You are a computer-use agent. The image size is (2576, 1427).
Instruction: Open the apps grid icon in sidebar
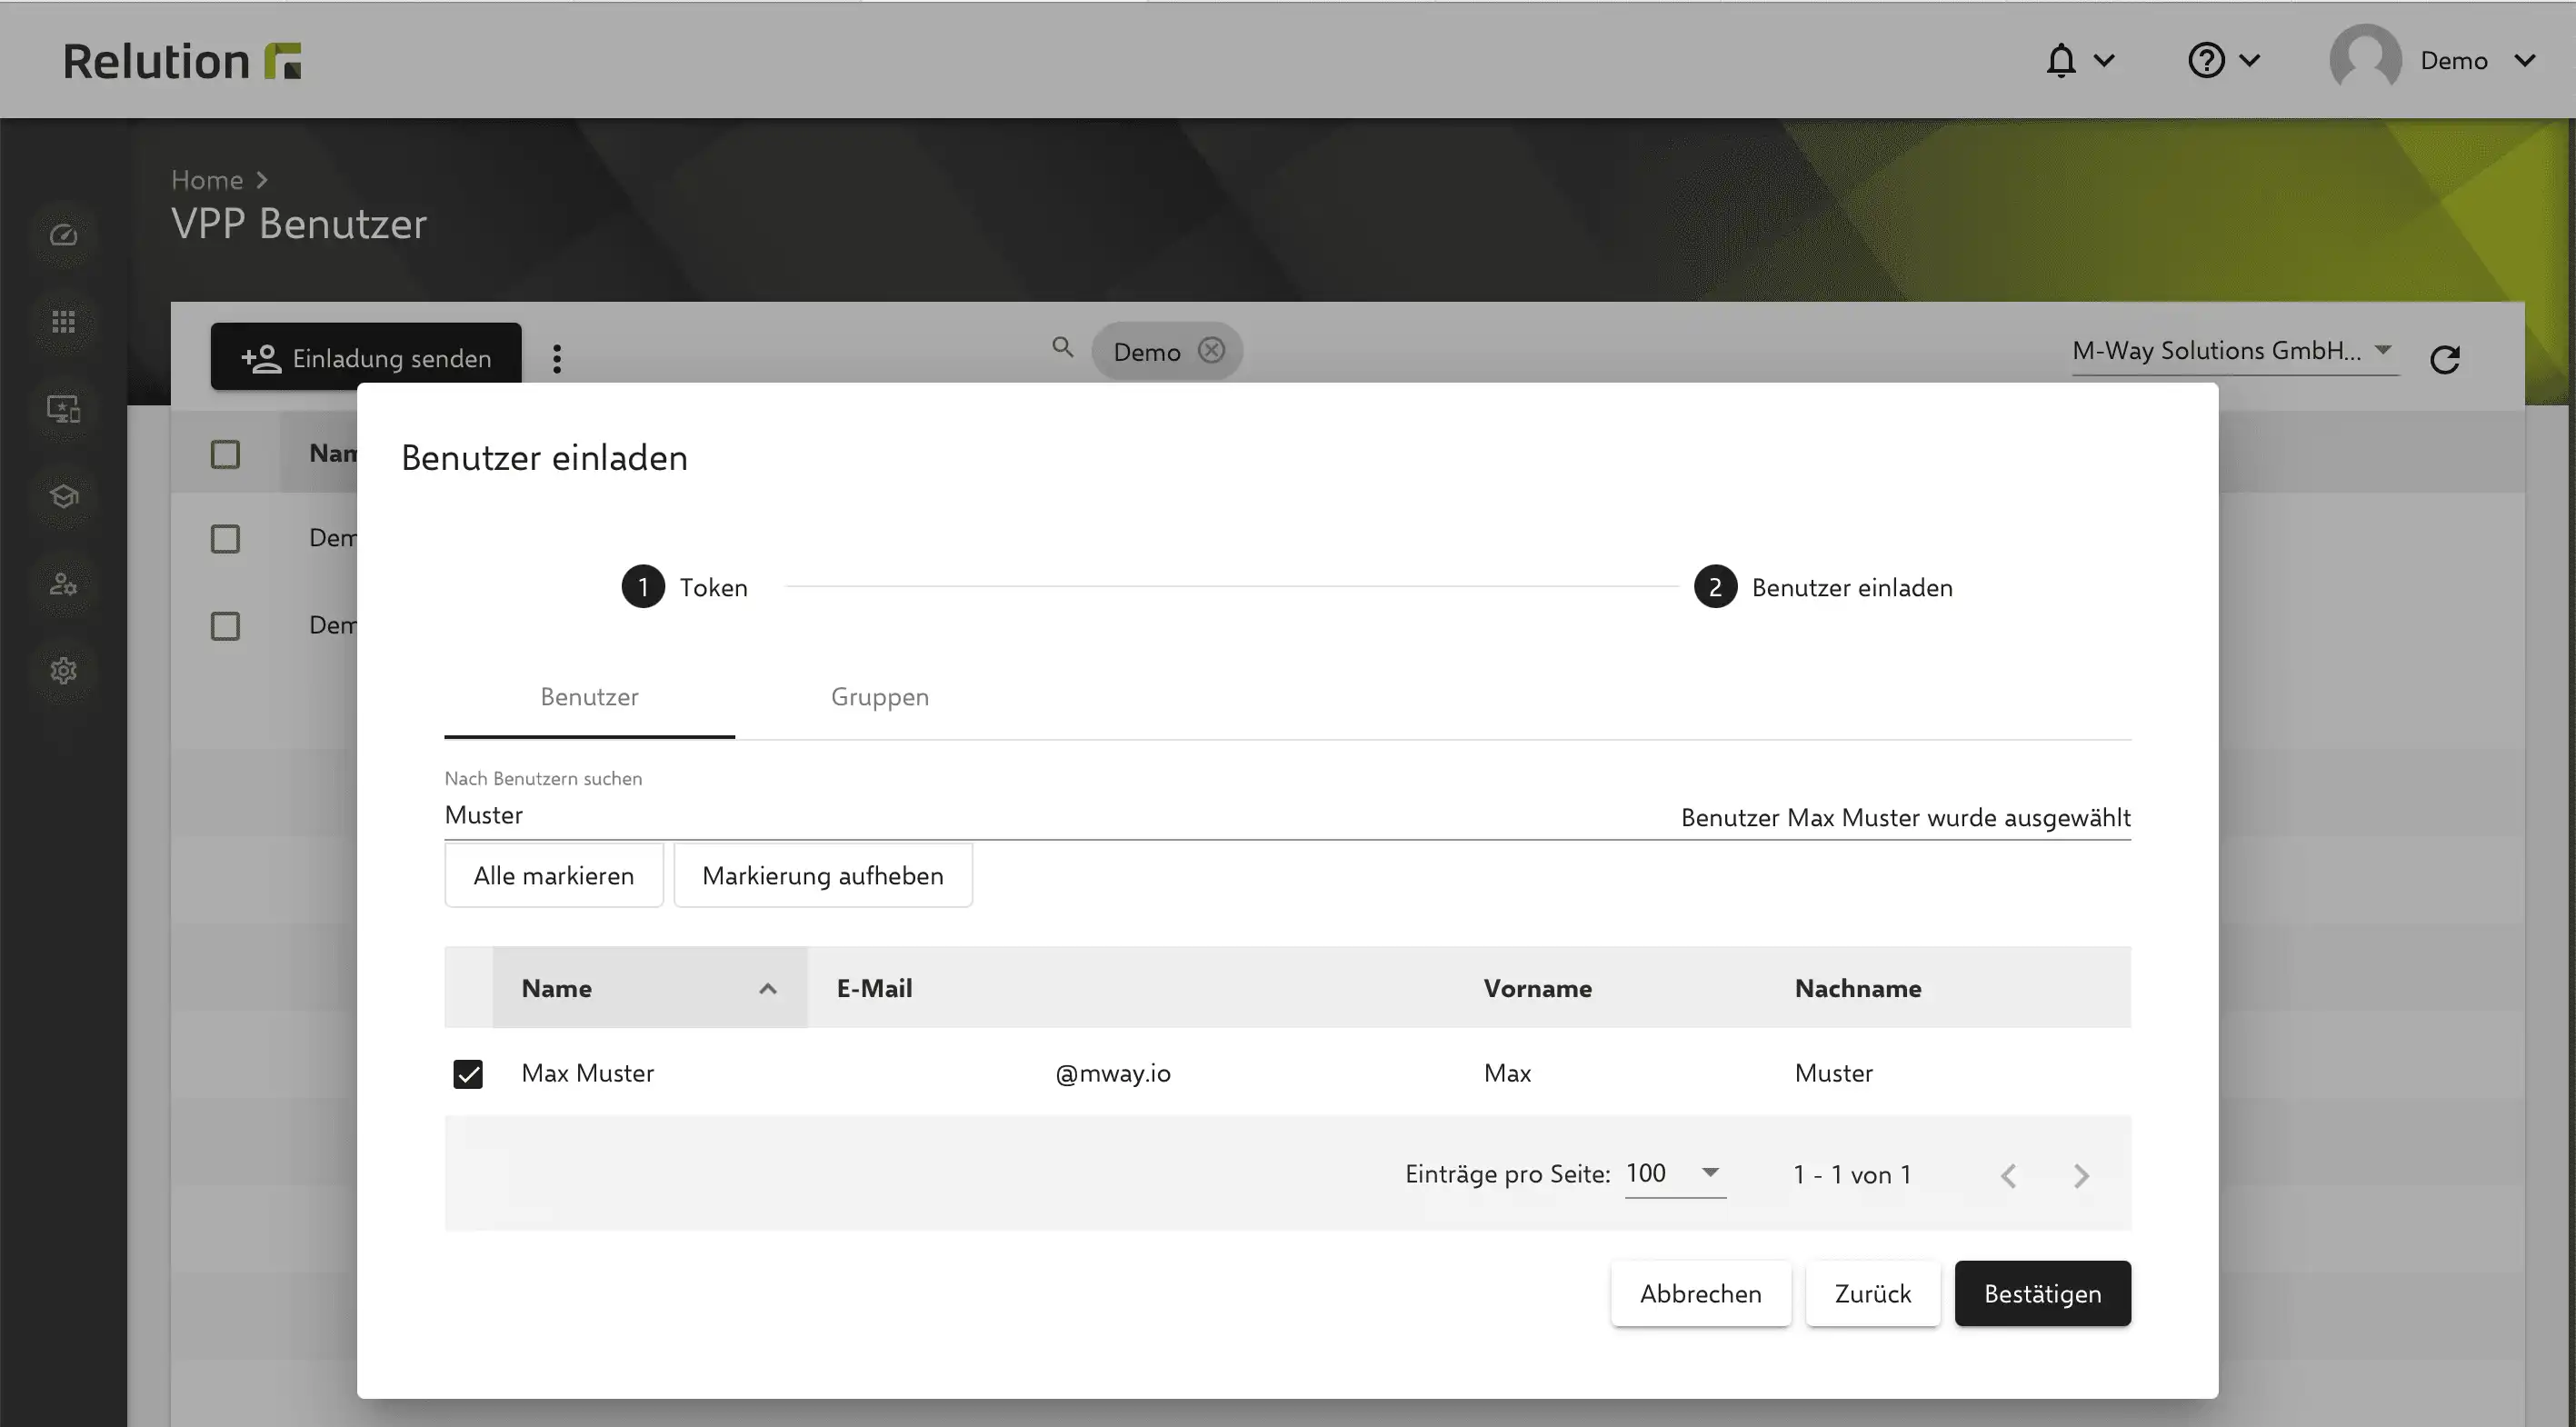tap(63, 321)
